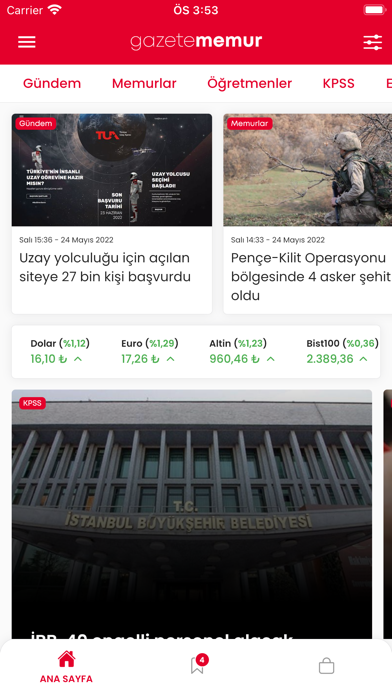Tap 'Salı 15:36 - 24 Mayıs 2022' date
This screenshot has width=392, height=696.
[x=66, y=240]
